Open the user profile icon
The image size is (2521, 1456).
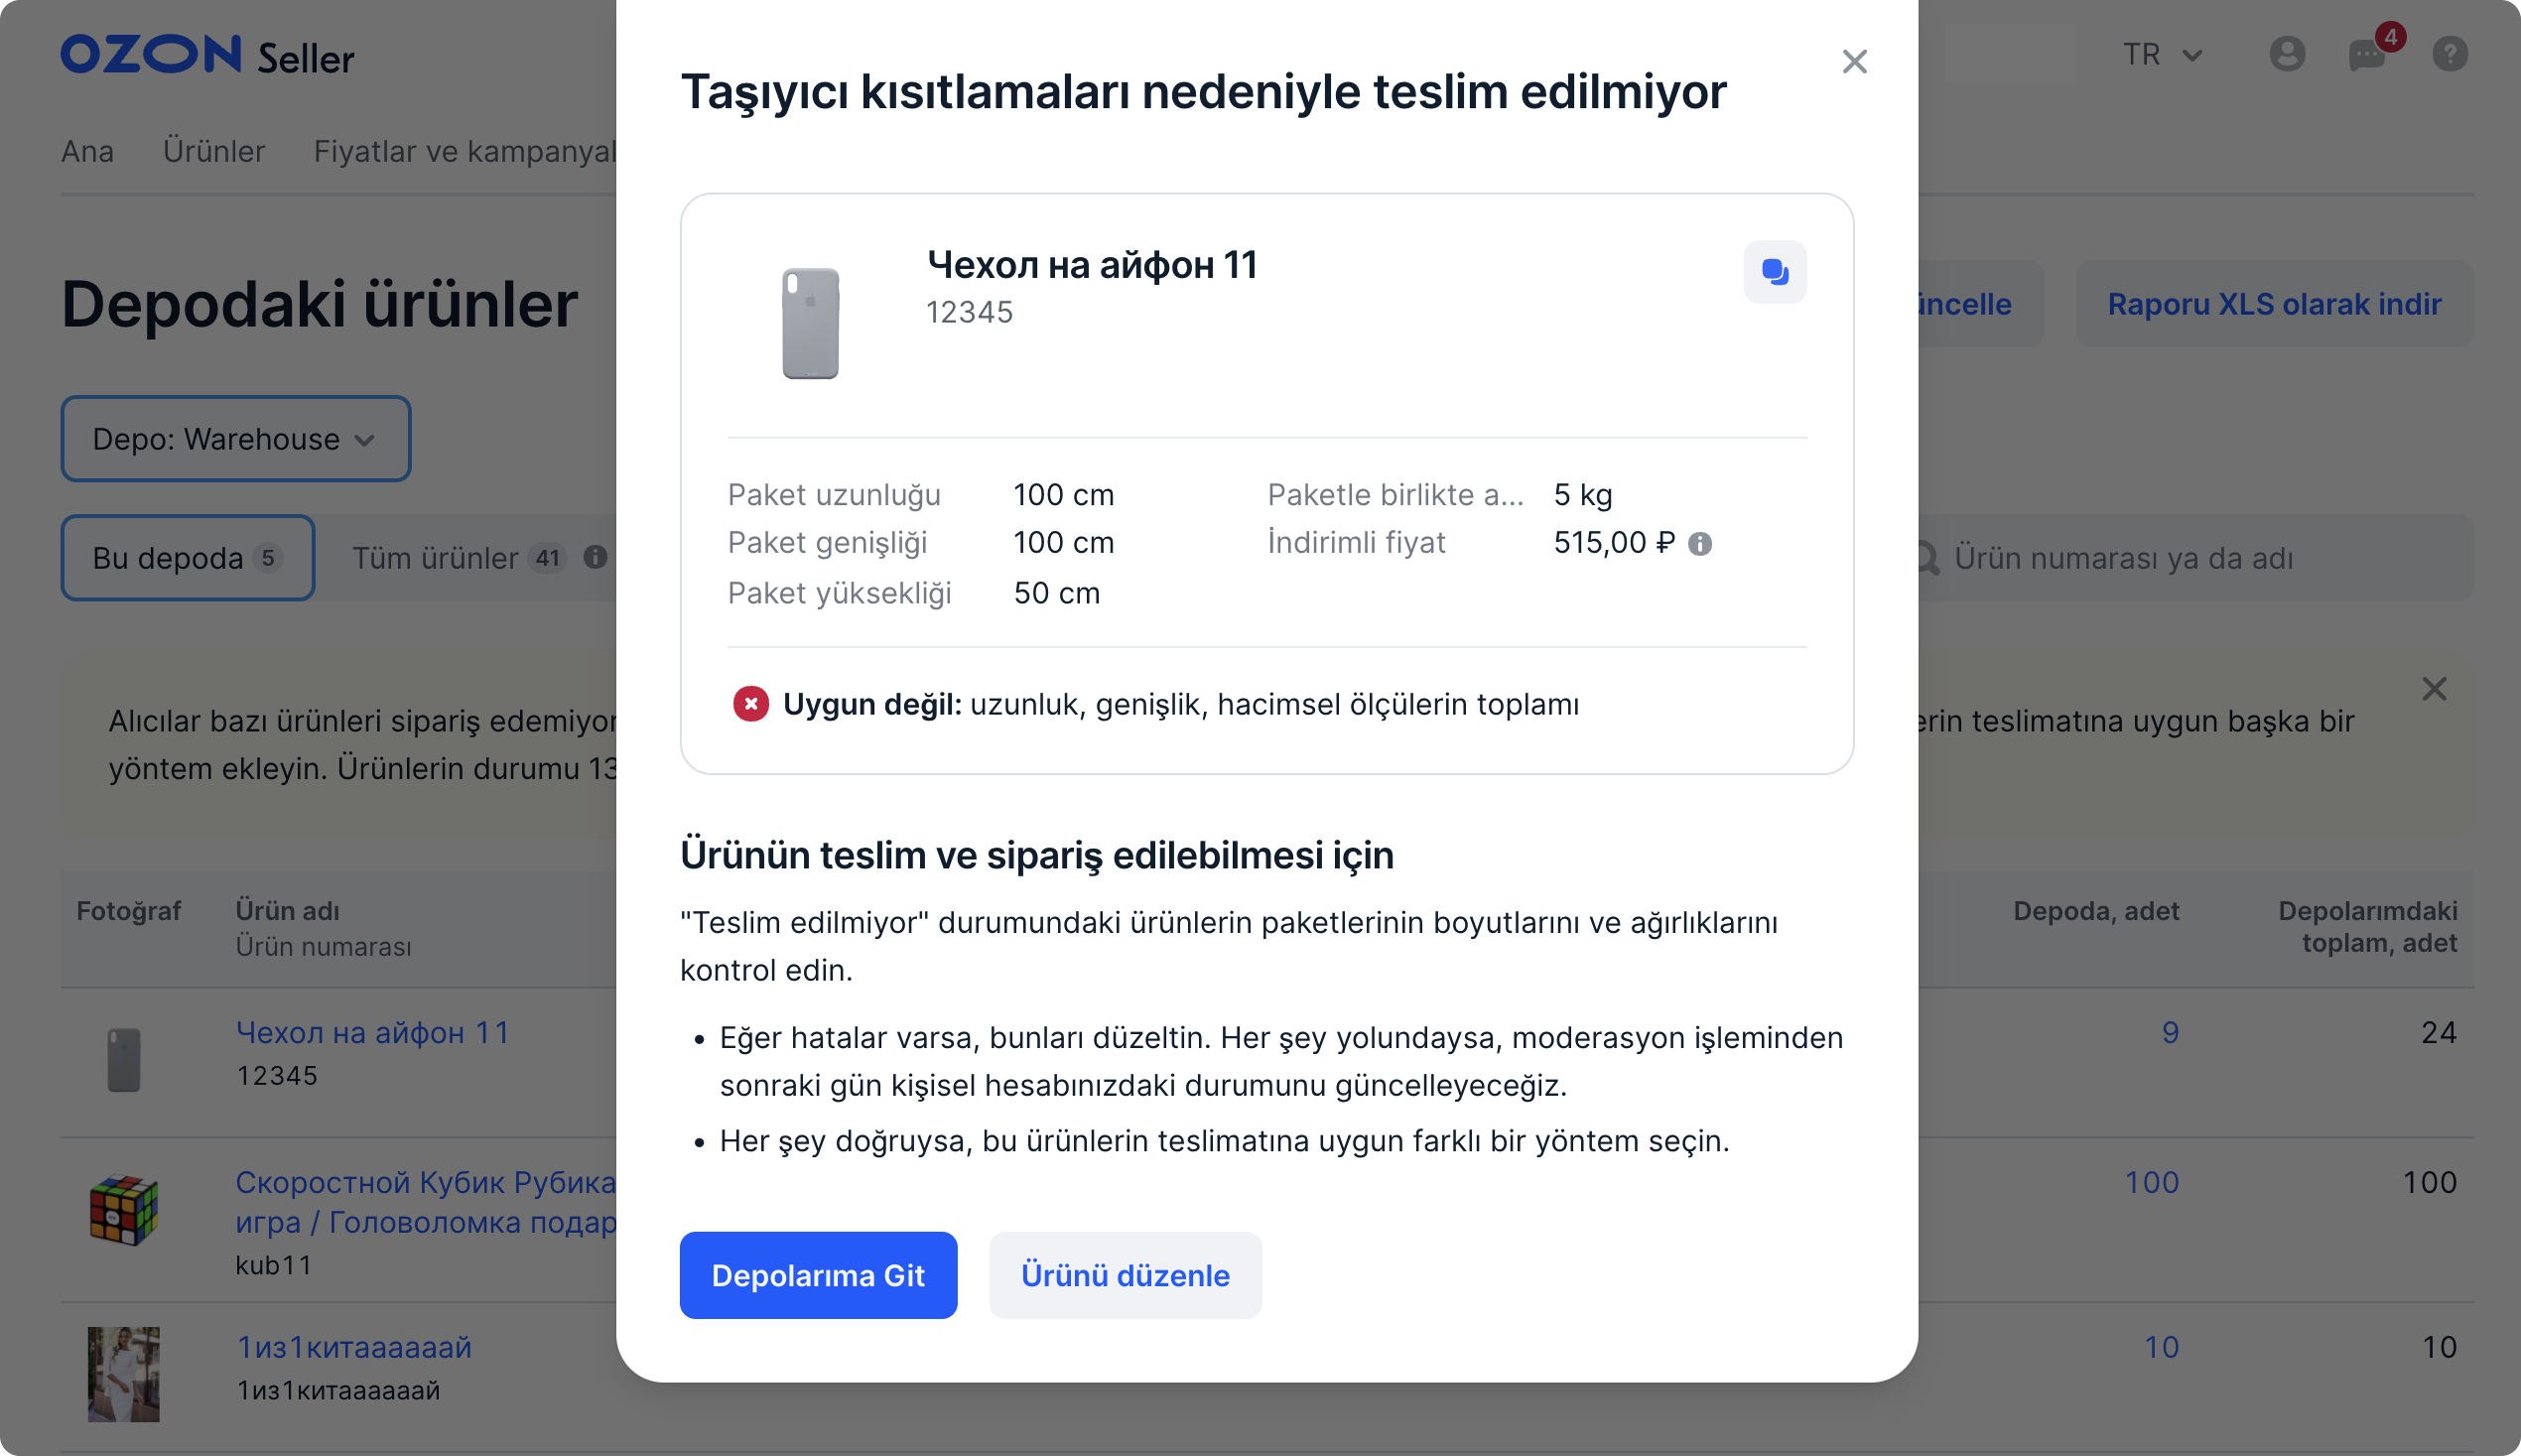pyautogui.click(x=2286, y=54)
